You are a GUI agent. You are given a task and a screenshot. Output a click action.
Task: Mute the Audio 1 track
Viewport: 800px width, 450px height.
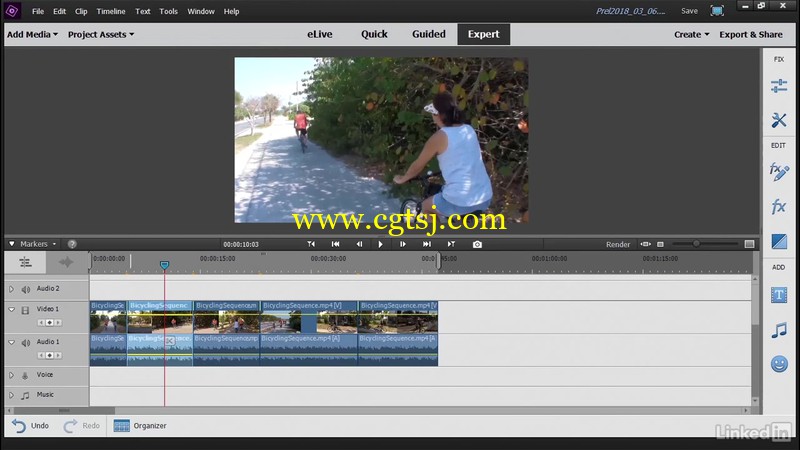(x=26, y=343)
